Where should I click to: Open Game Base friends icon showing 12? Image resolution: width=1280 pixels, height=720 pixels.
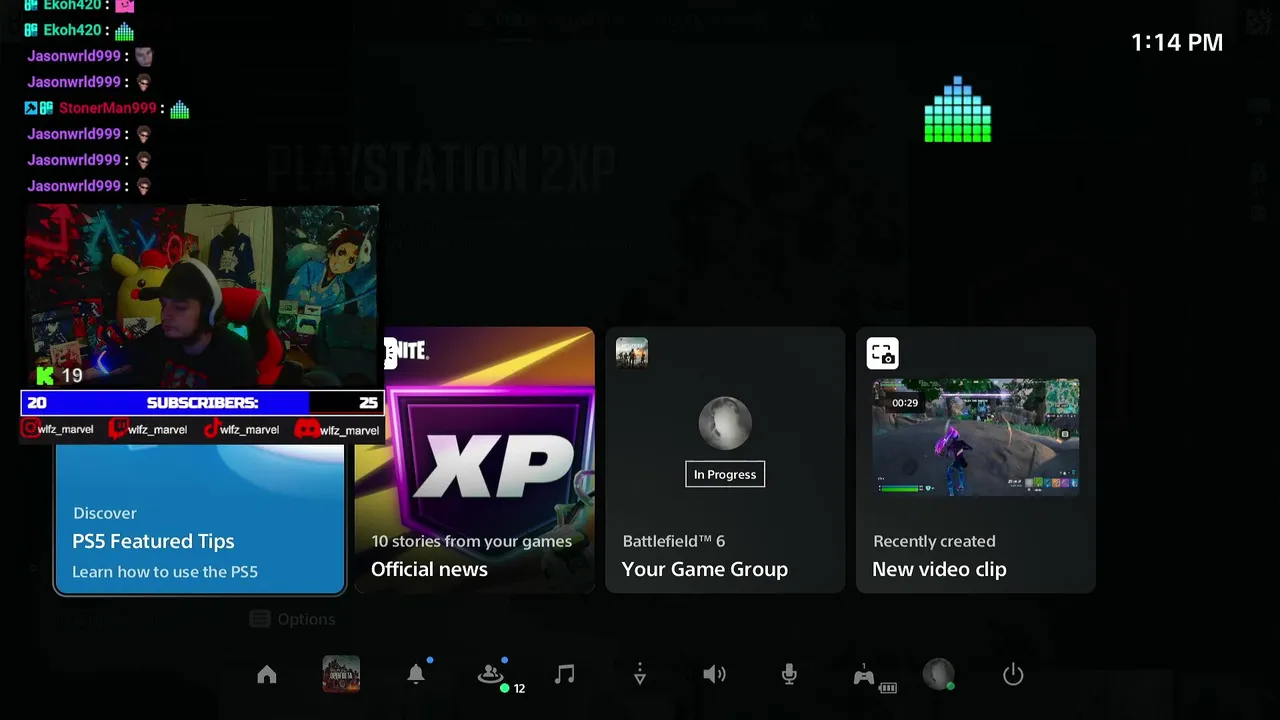click(x=491, y=675)
